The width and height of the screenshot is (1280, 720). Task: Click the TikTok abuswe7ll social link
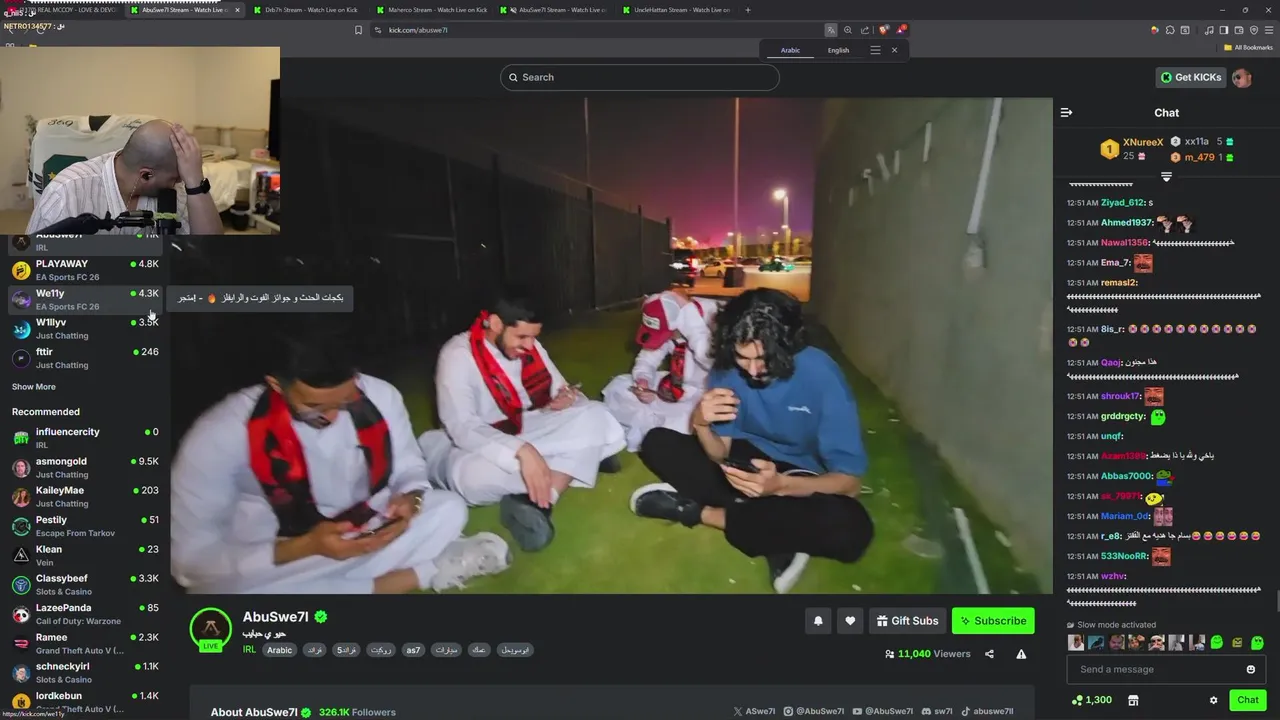[987, 712]
